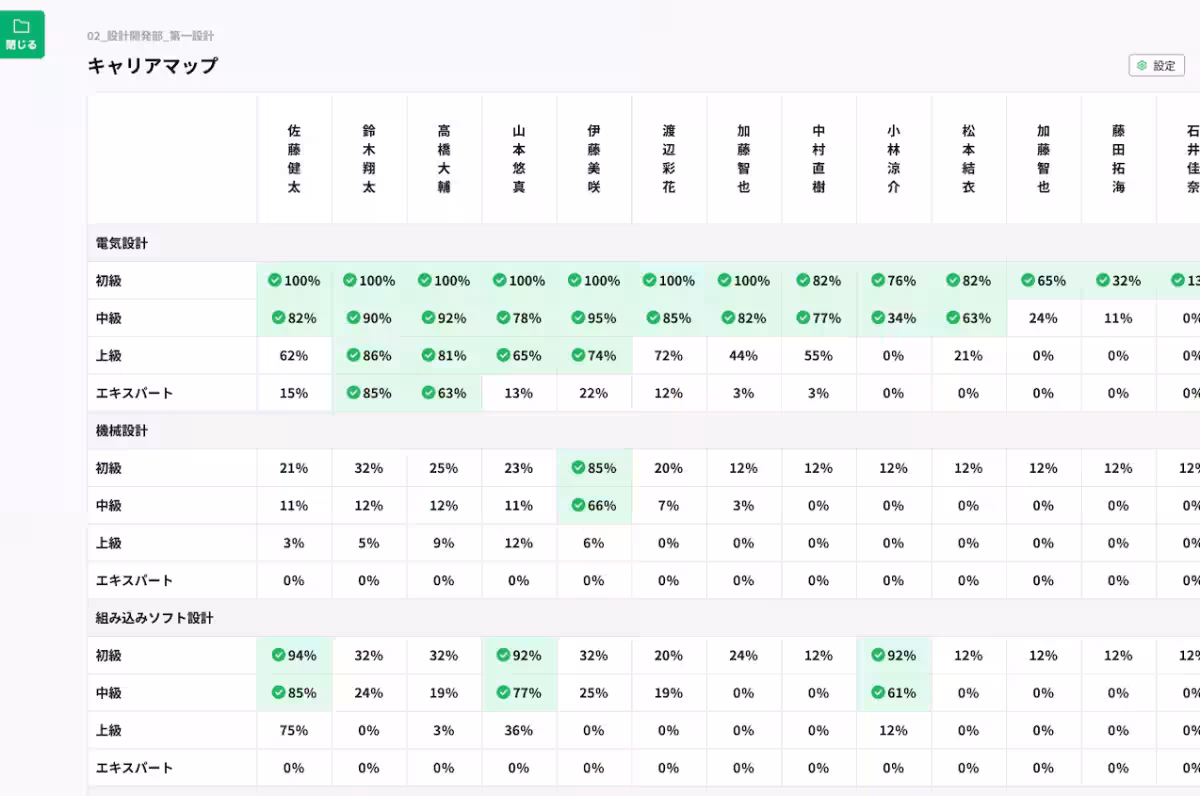Select the 松本結衣 column header
This screenshot has width=1200, height=796.
(x=968, y=158)
